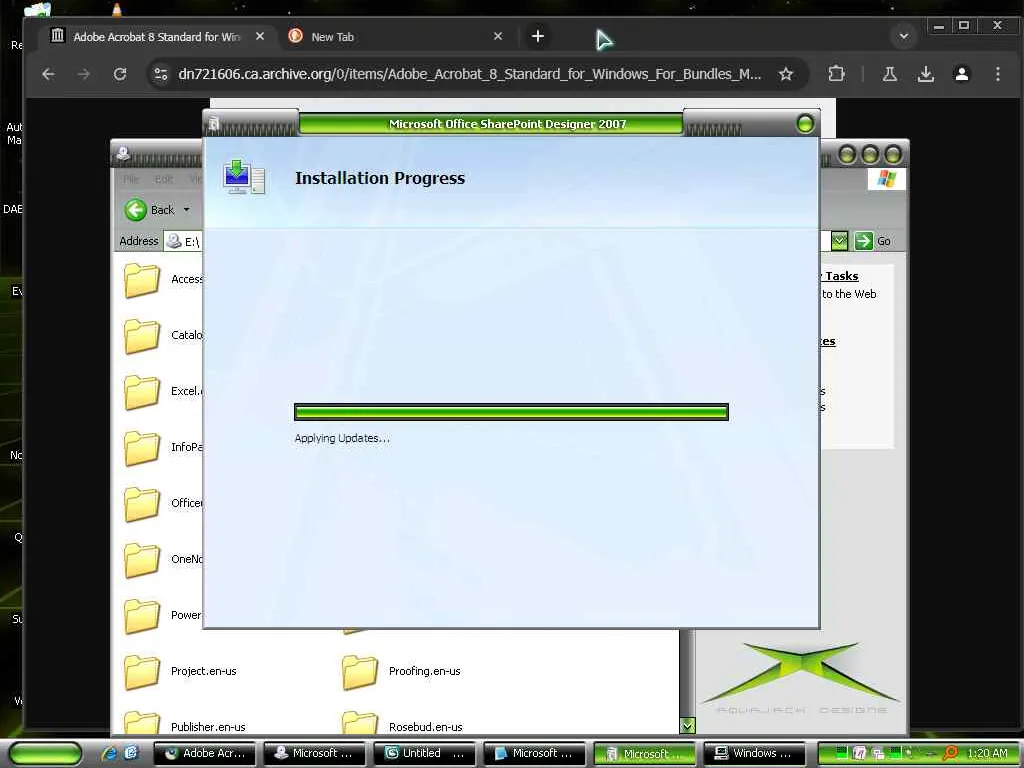1024x768 pixels.
Task: Click the Installation Progress computer icon
Action: click(244, 178)
